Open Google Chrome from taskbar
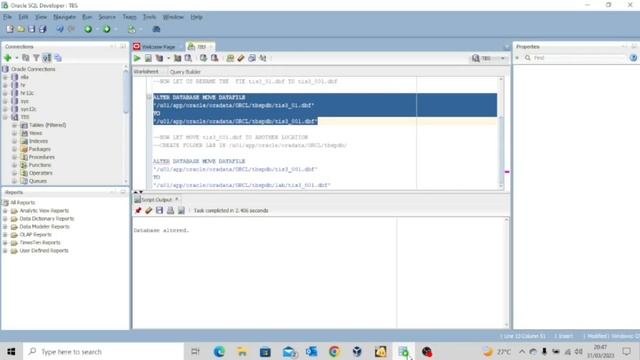Image resolution: width=640 pixels, height=360 pixels. tap(334, 351)
